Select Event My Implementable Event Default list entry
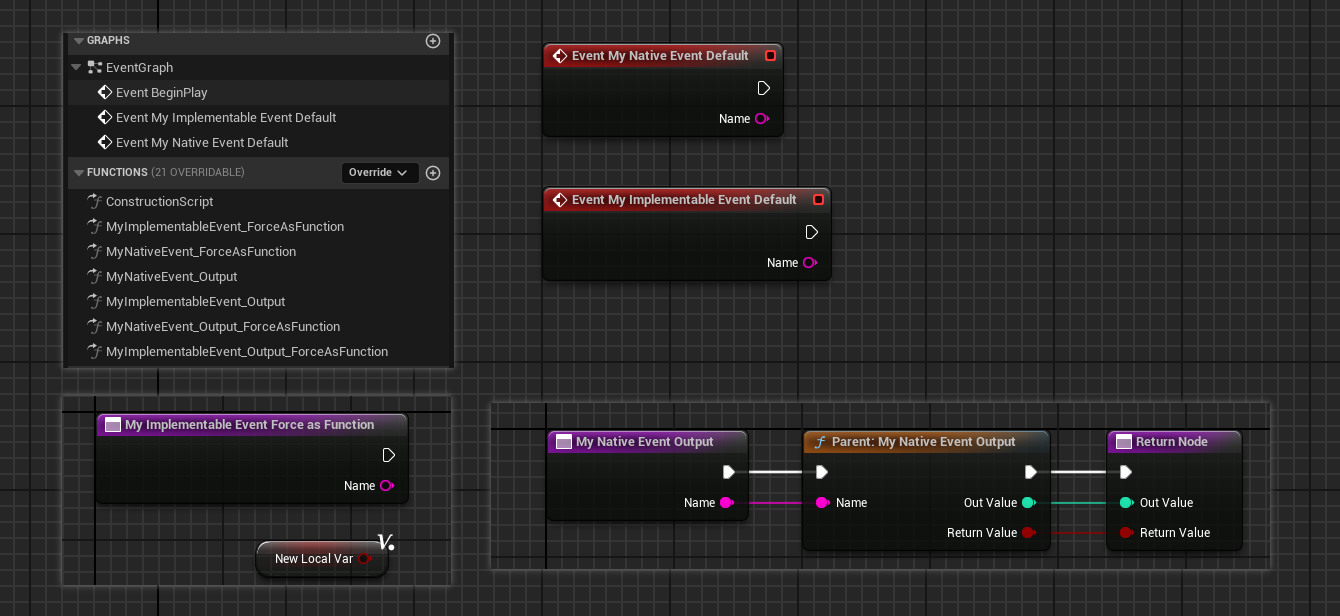Screen dimensions: 1340x616 (225, 118)
